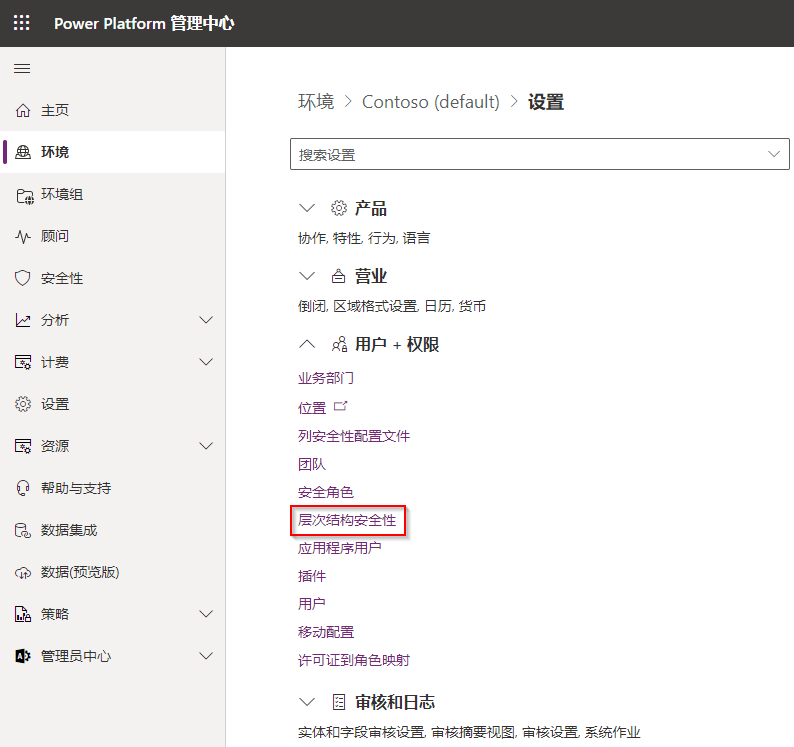
Task: Click the headset icon beside 帮助与支持
Action: coord(23,488)
